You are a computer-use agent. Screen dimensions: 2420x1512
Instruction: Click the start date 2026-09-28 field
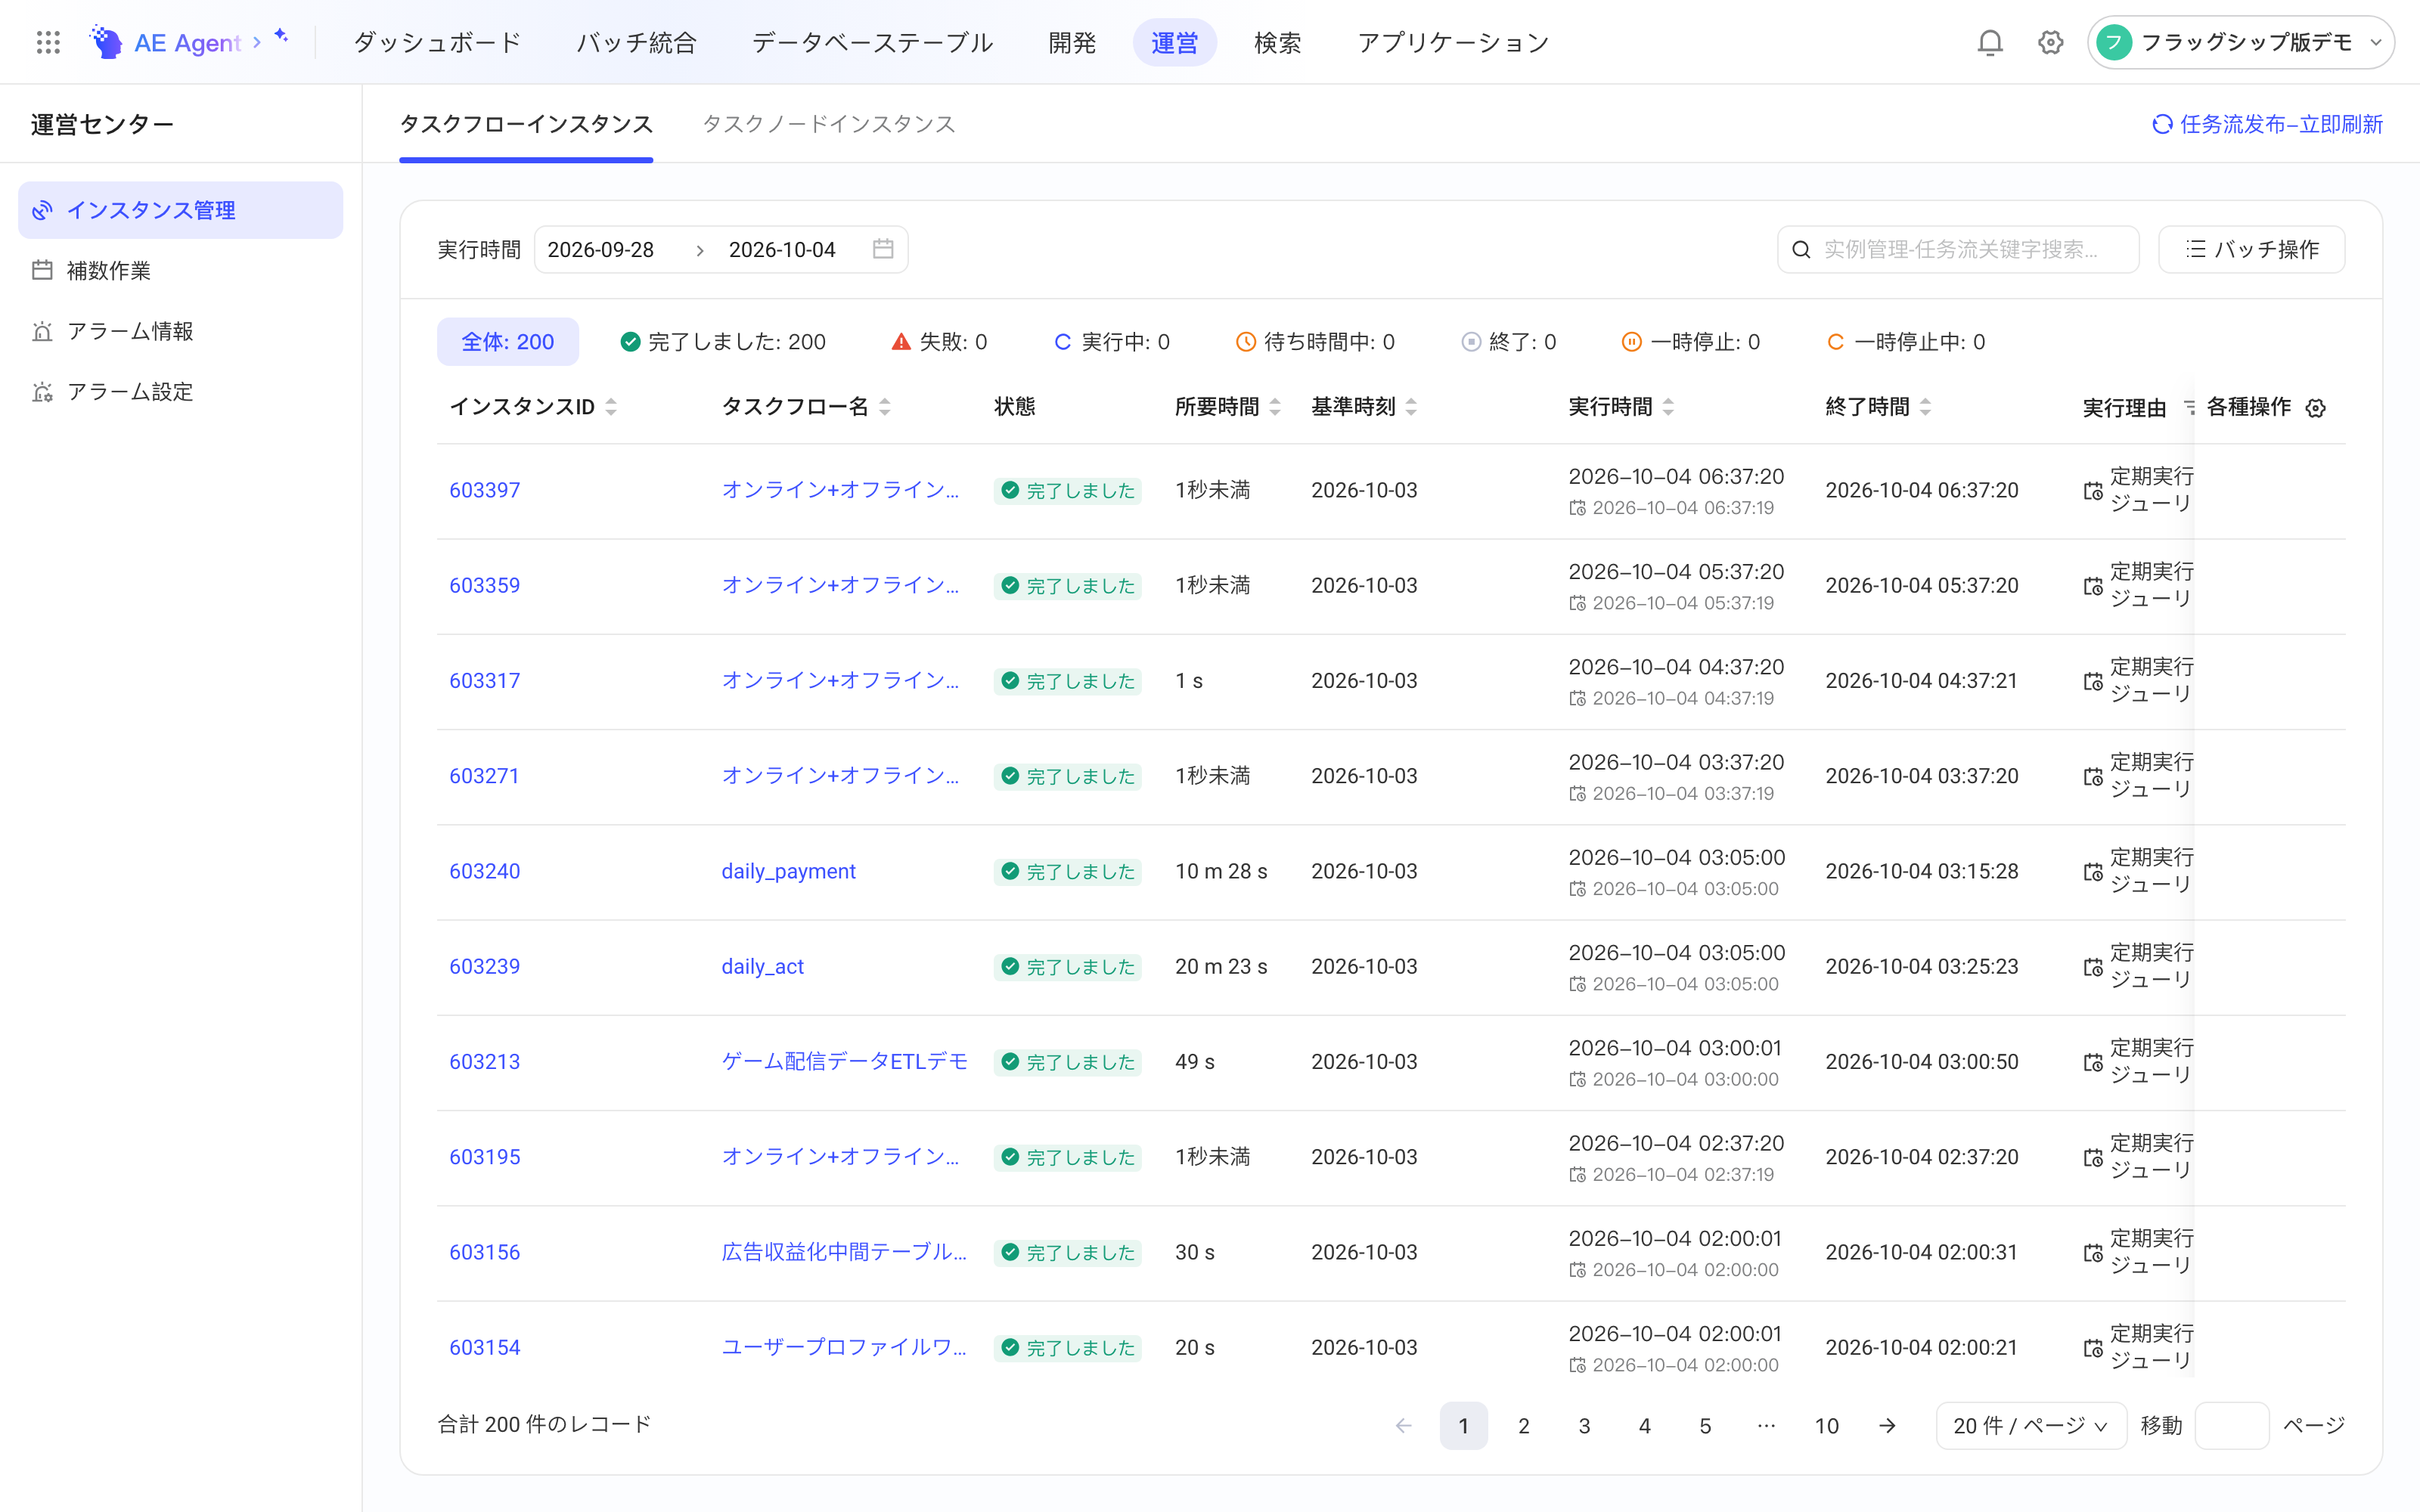click(x=601, y=249)
